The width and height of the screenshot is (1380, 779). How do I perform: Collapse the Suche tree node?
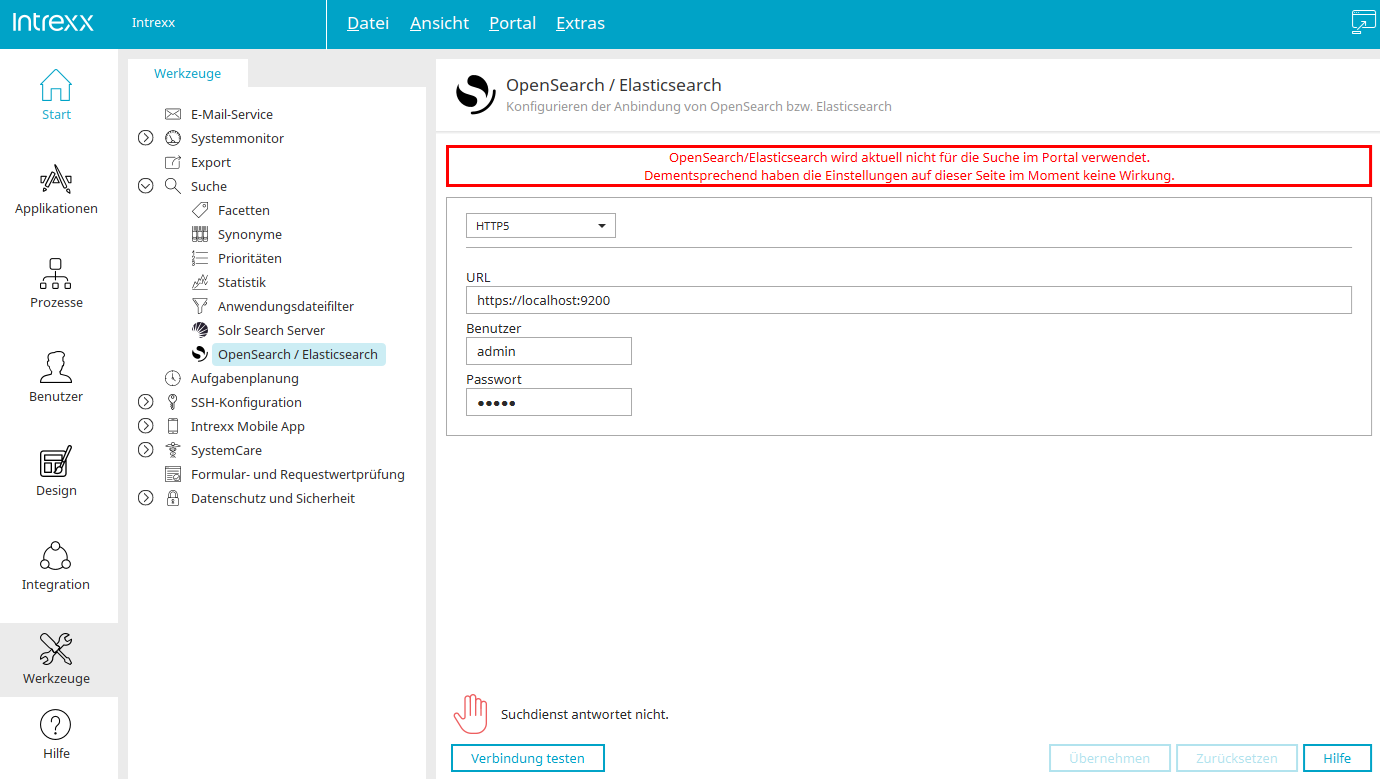click(146, 186)
